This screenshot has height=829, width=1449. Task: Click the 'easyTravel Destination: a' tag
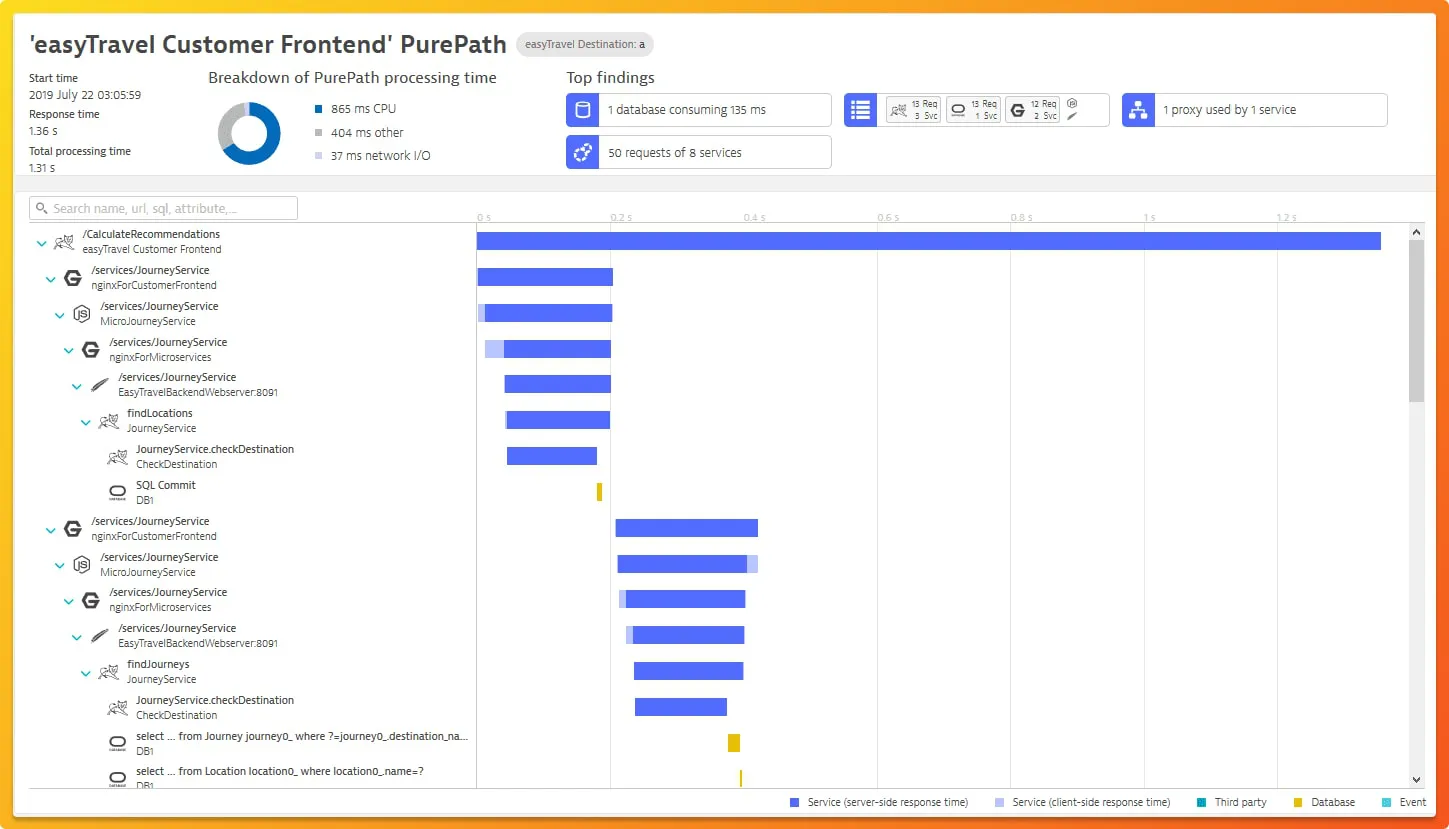point(585,44)
